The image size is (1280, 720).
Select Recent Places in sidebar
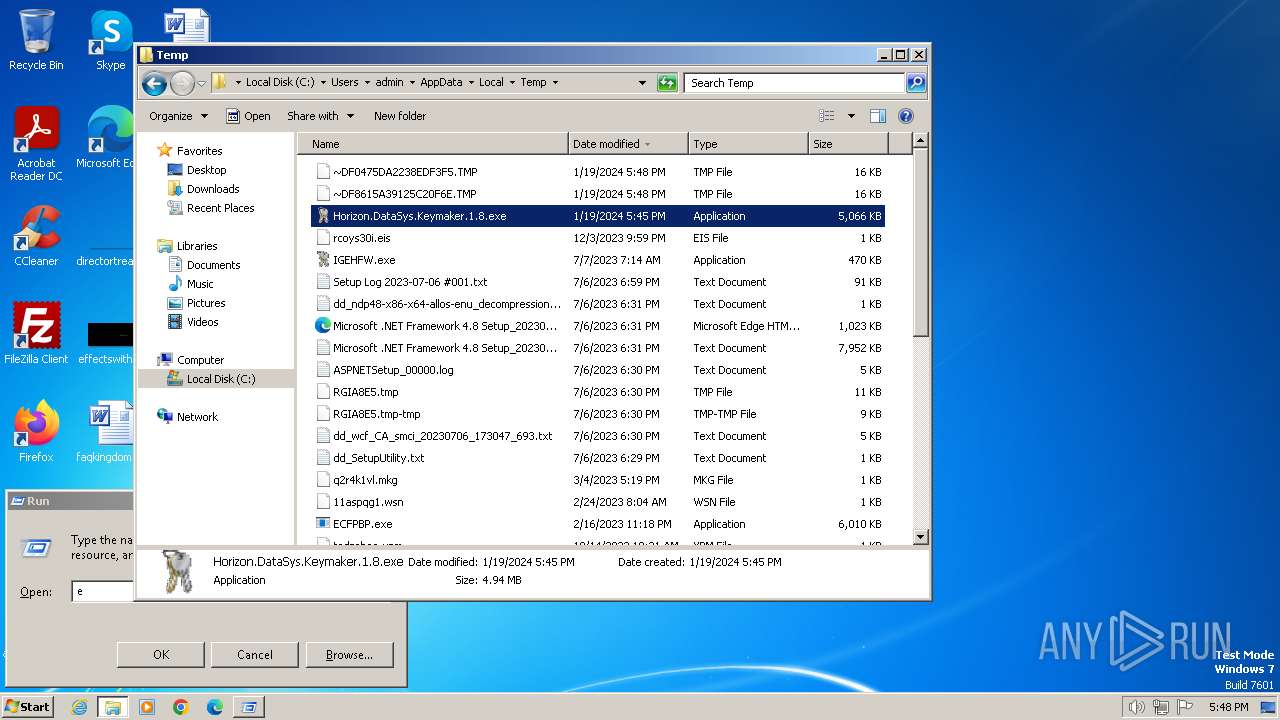[x=221, y=208]
